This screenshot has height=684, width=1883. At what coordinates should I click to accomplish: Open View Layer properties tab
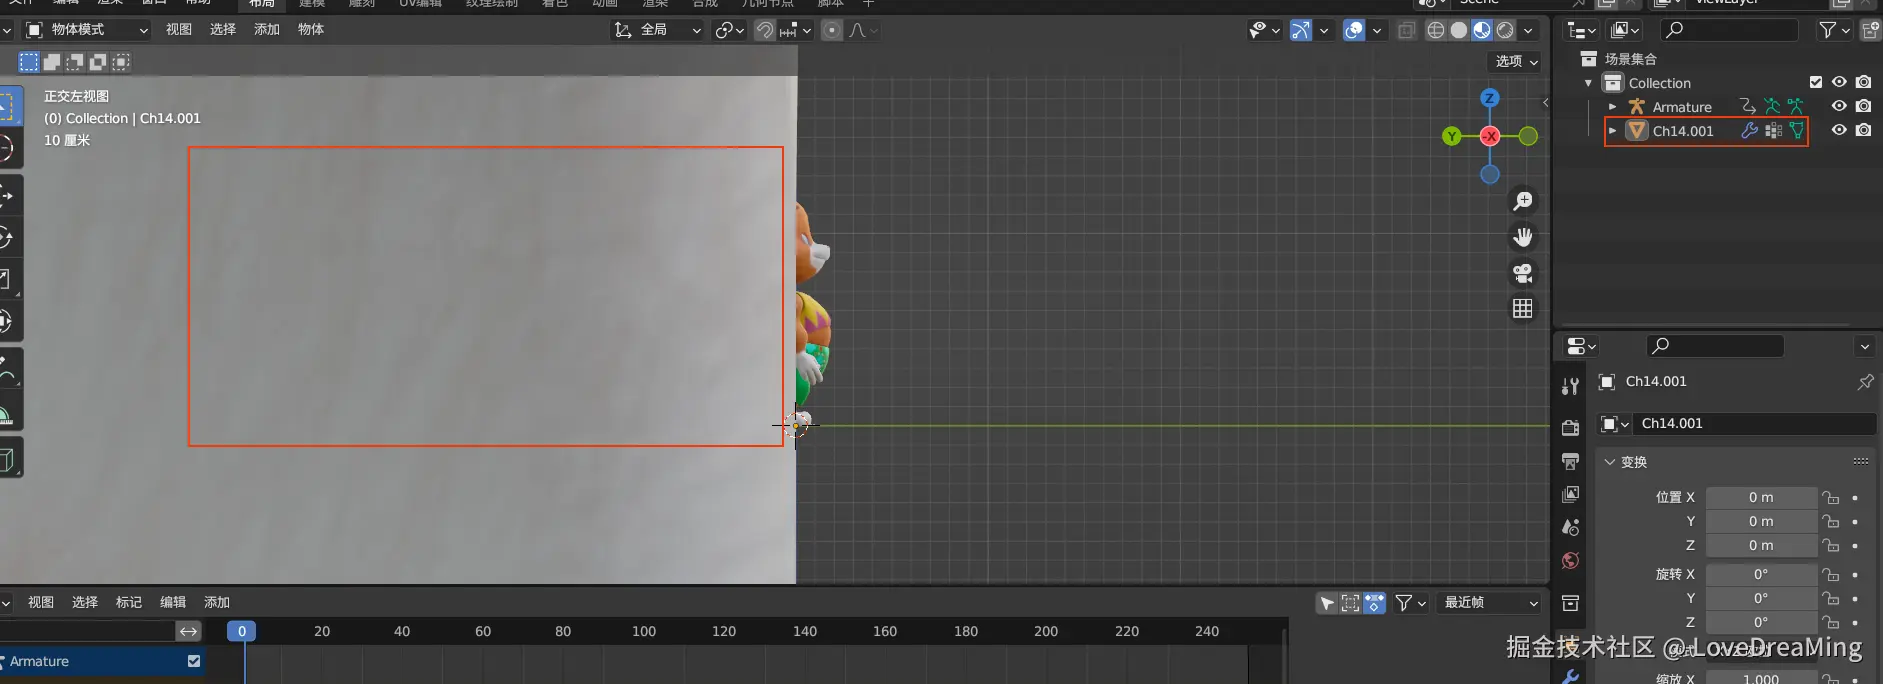pyautogui.click(x=1571, y=494)
